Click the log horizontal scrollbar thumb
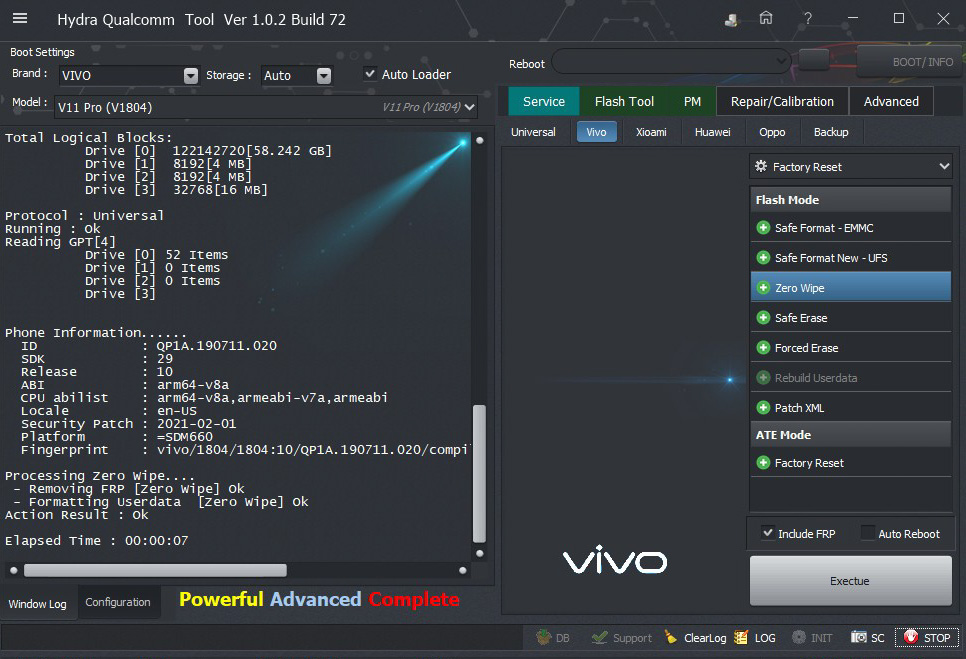Image resolution: width=966 pixels, height=659 pixels. pyautogui.click(x=155, y=570)
